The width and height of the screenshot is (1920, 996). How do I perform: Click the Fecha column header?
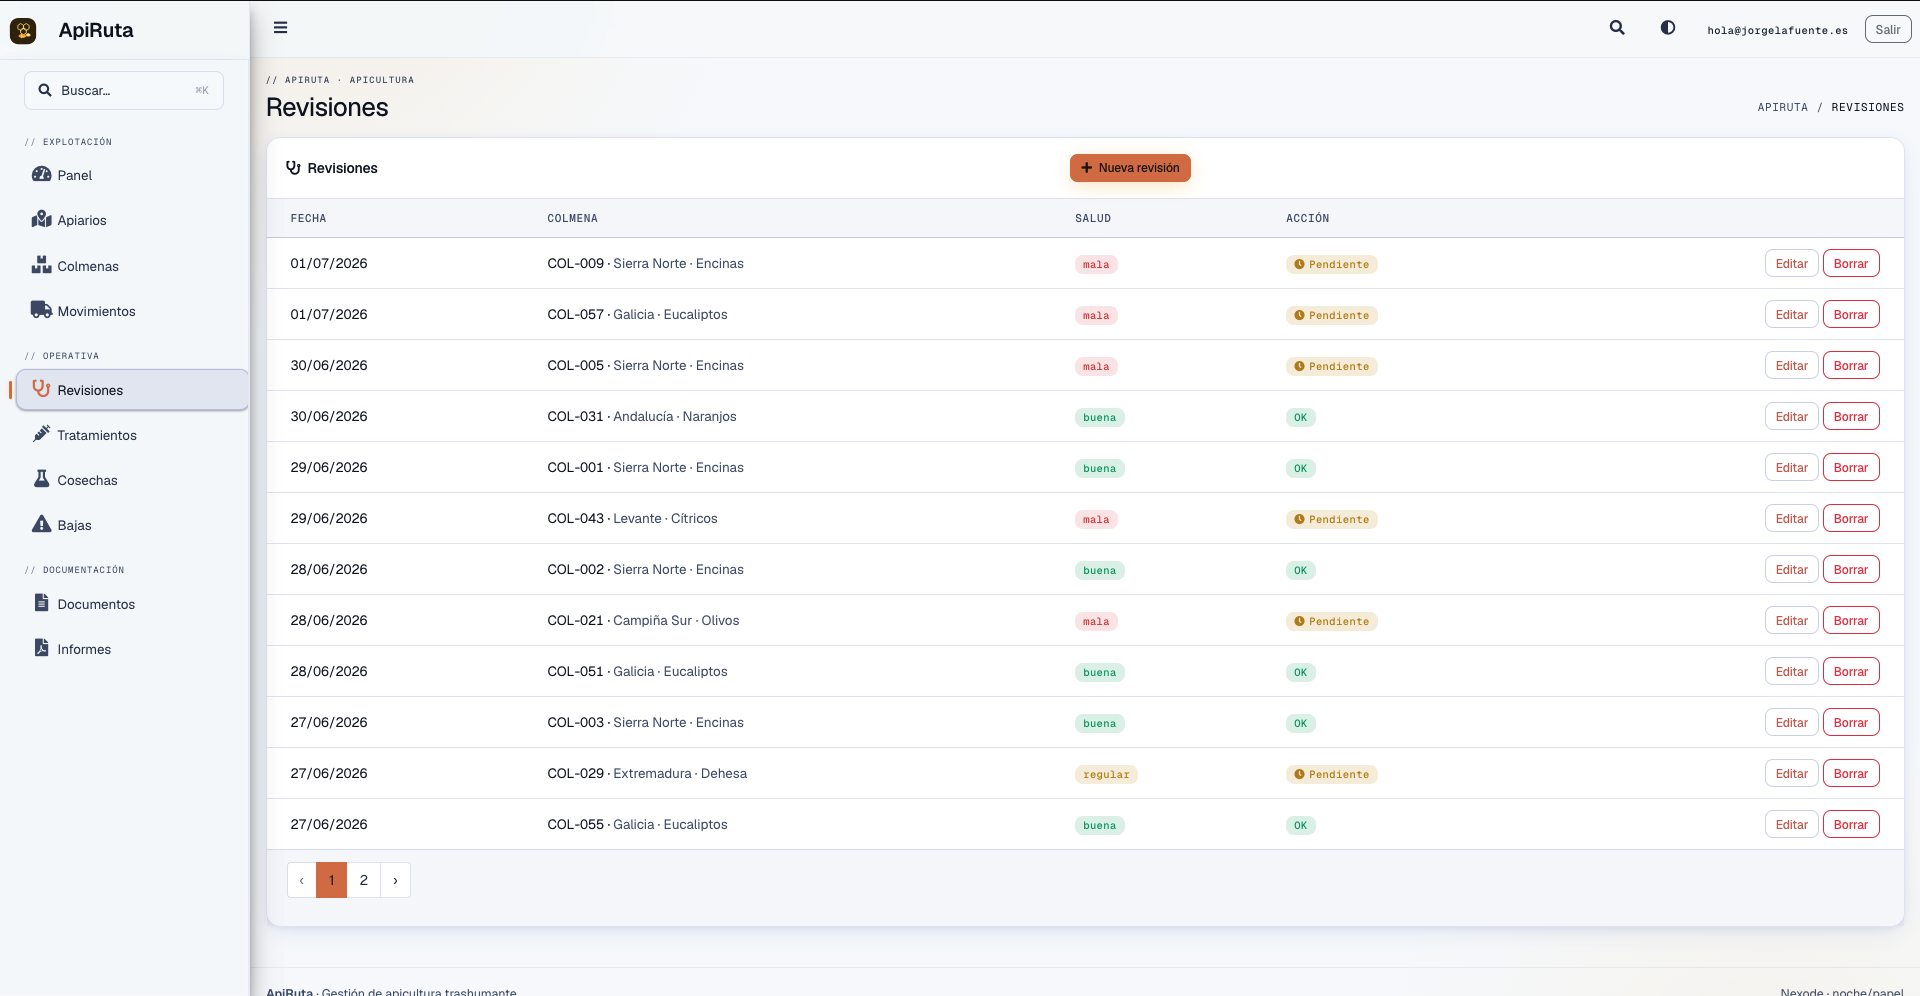pos(308,218)
